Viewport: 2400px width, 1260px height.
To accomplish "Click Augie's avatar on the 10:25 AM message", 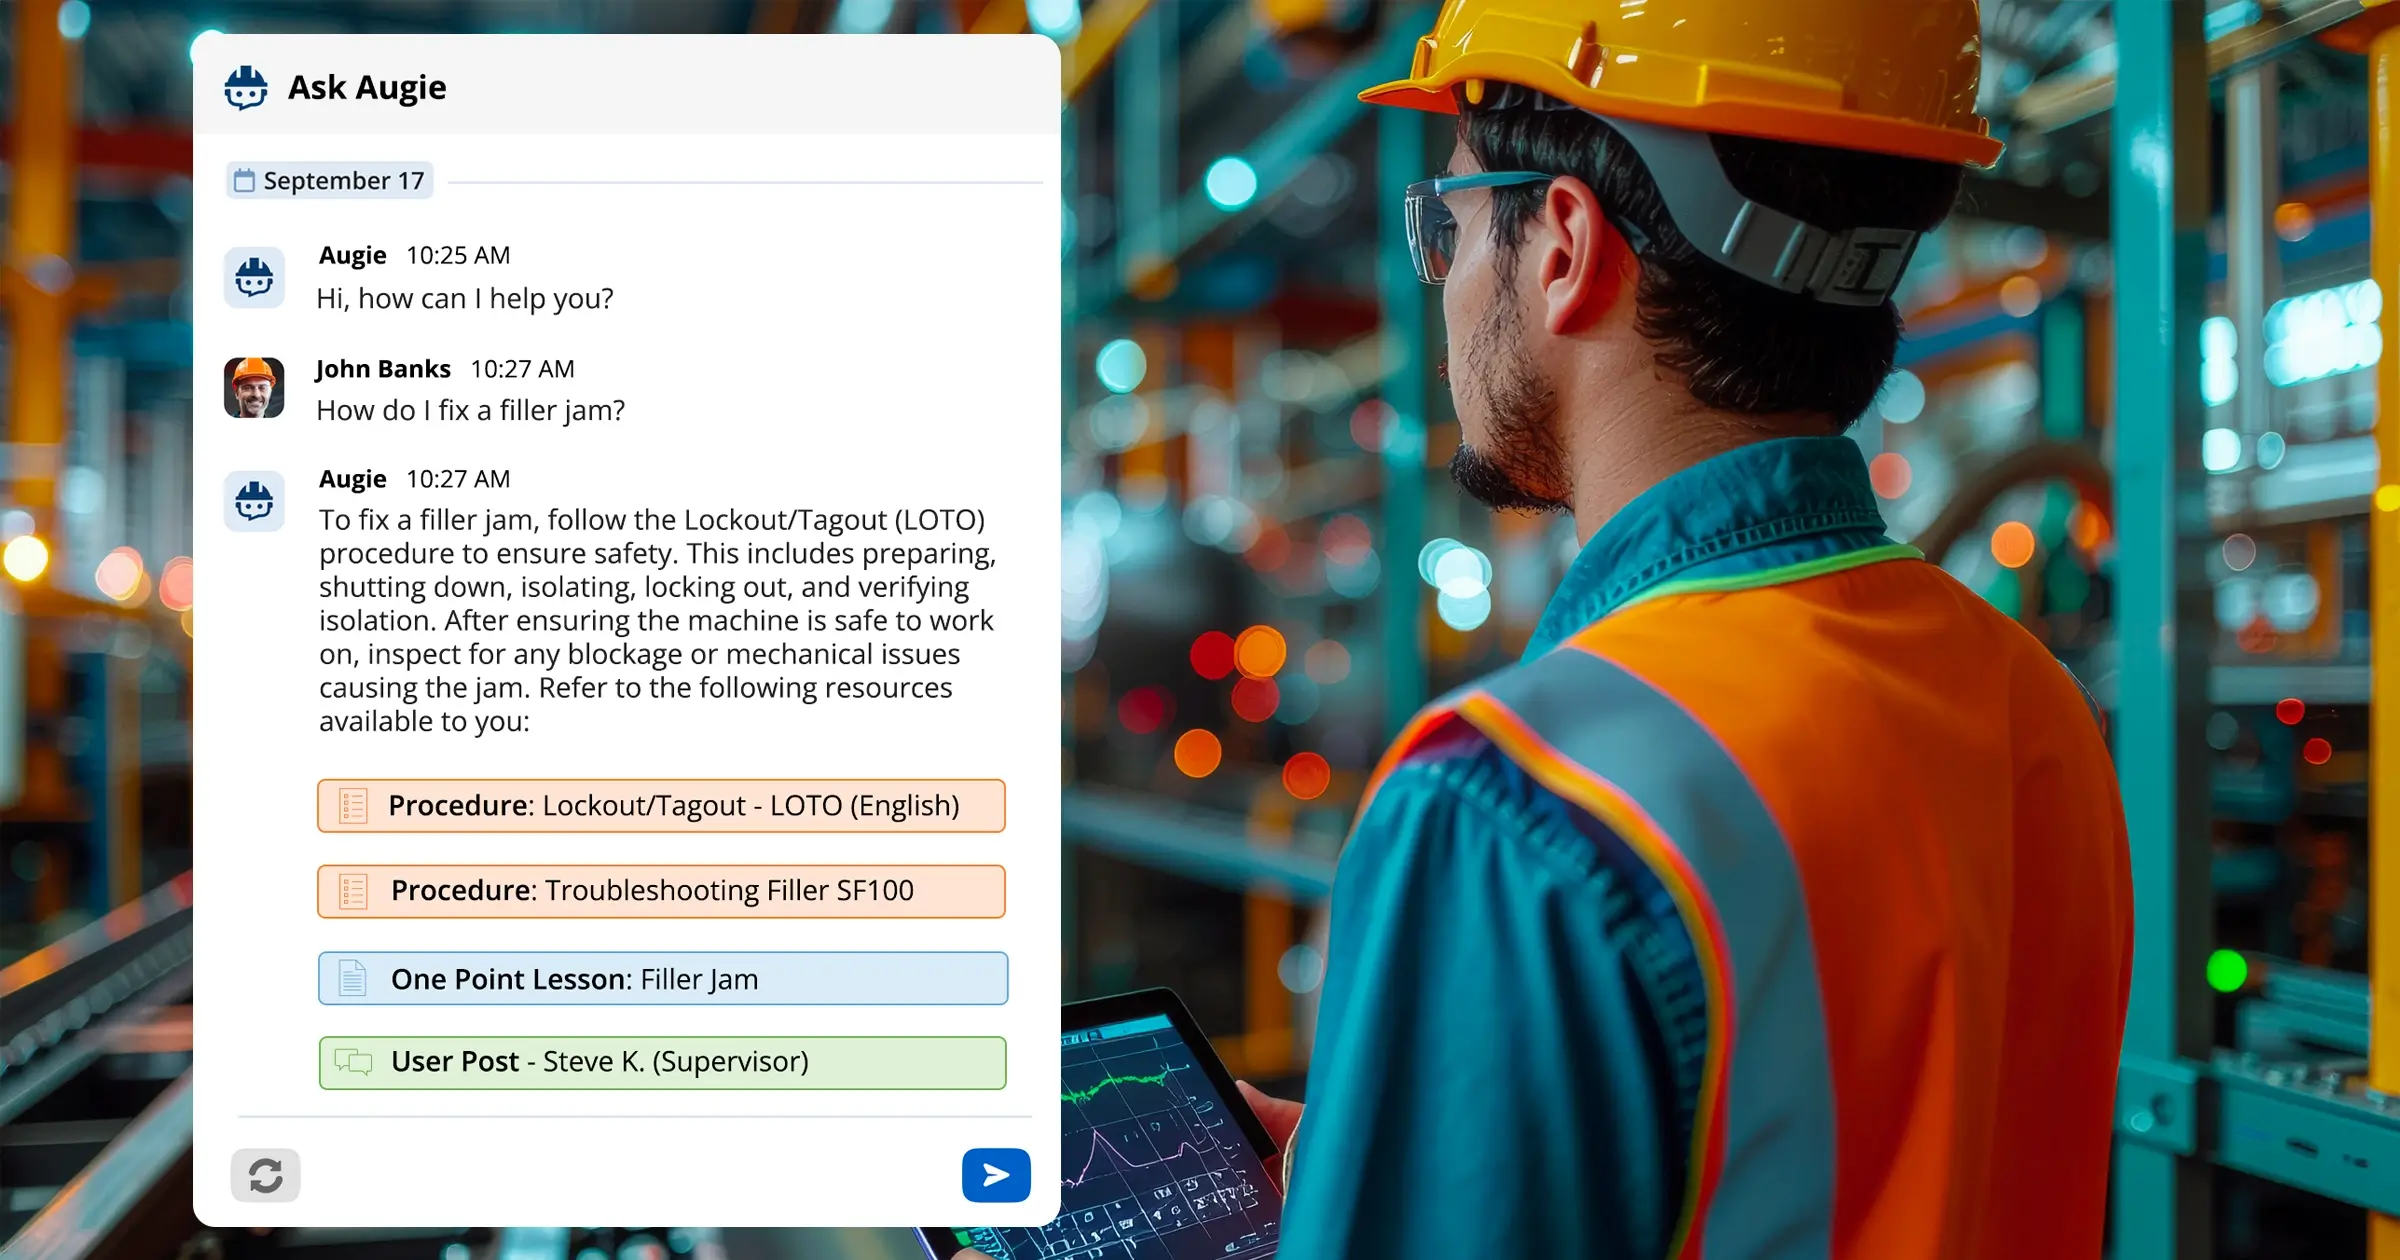I will click(254, 278).
